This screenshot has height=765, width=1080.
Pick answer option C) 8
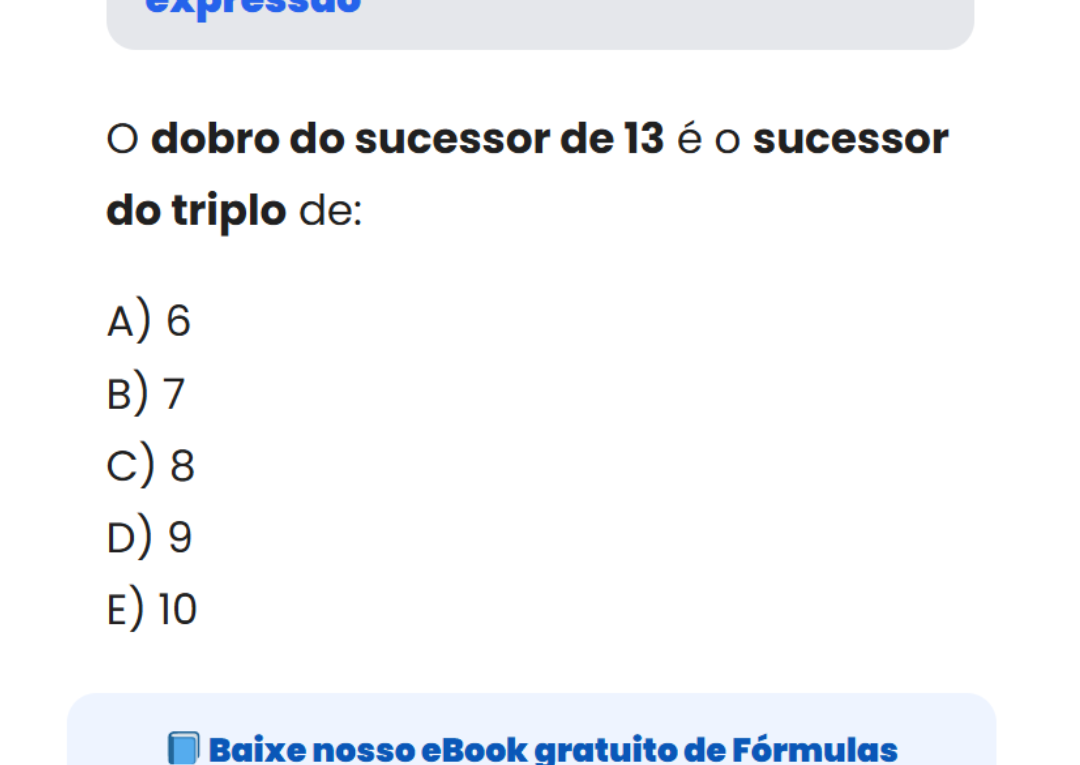(x=151, y=466)
